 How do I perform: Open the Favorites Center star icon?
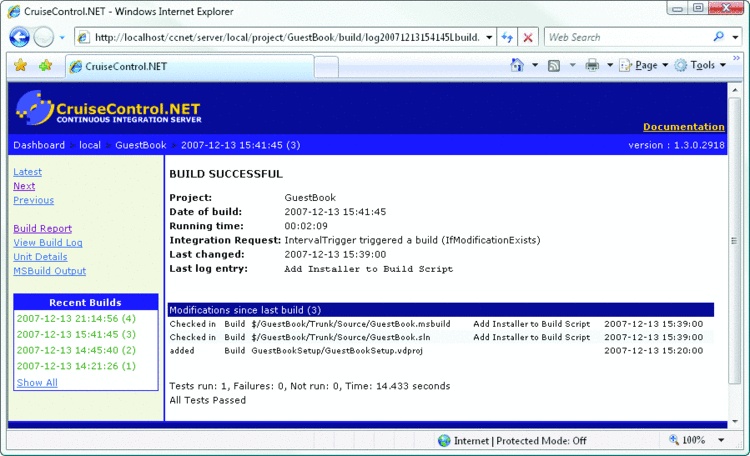coord(21,65)
